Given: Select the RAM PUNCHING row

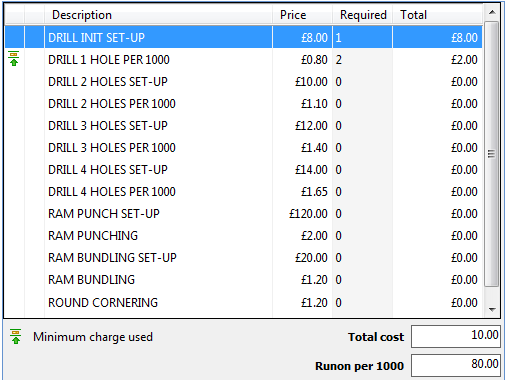Looking at the screenshot, I should click(x=244, y=236).
